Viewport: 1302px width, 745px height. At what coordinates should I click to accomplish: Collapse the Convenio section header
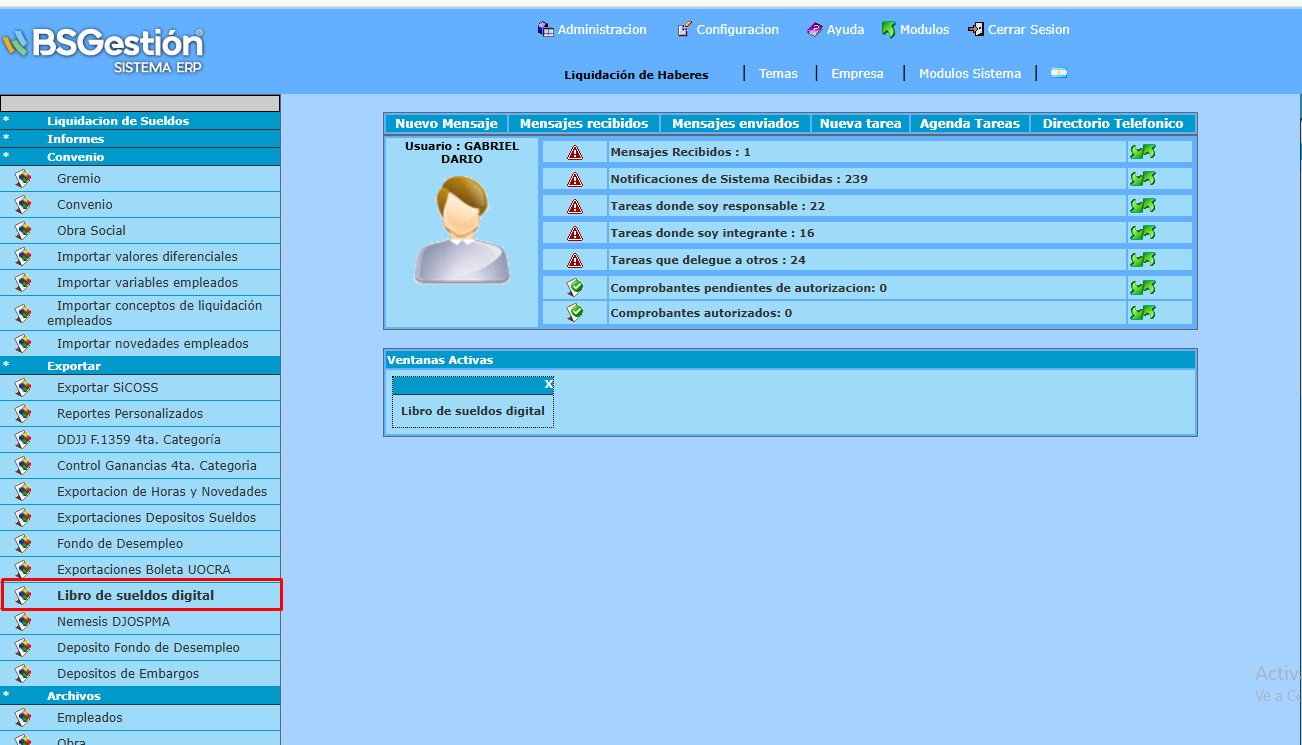tap(140, 157)
